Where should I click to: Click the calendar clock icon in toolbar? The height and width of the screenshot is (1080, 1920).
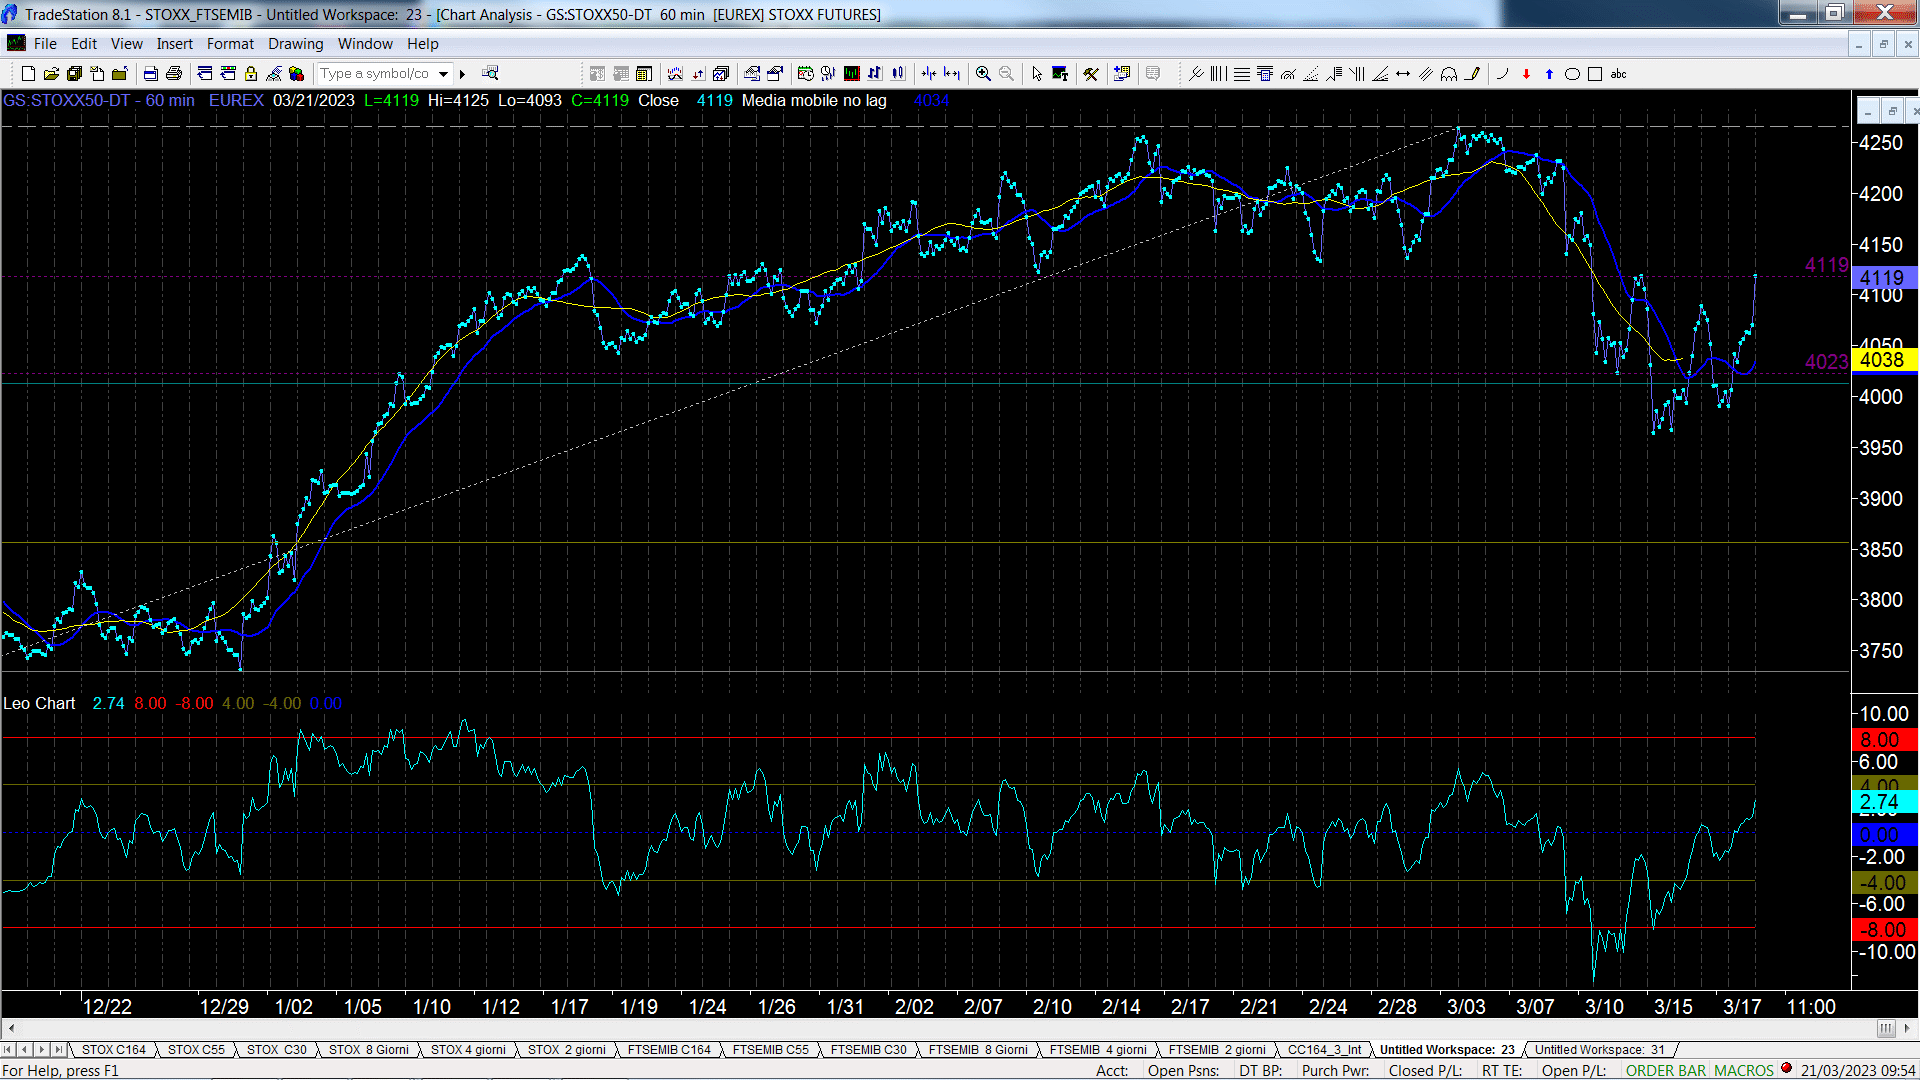pyautogui.click(x=805, y=74)
